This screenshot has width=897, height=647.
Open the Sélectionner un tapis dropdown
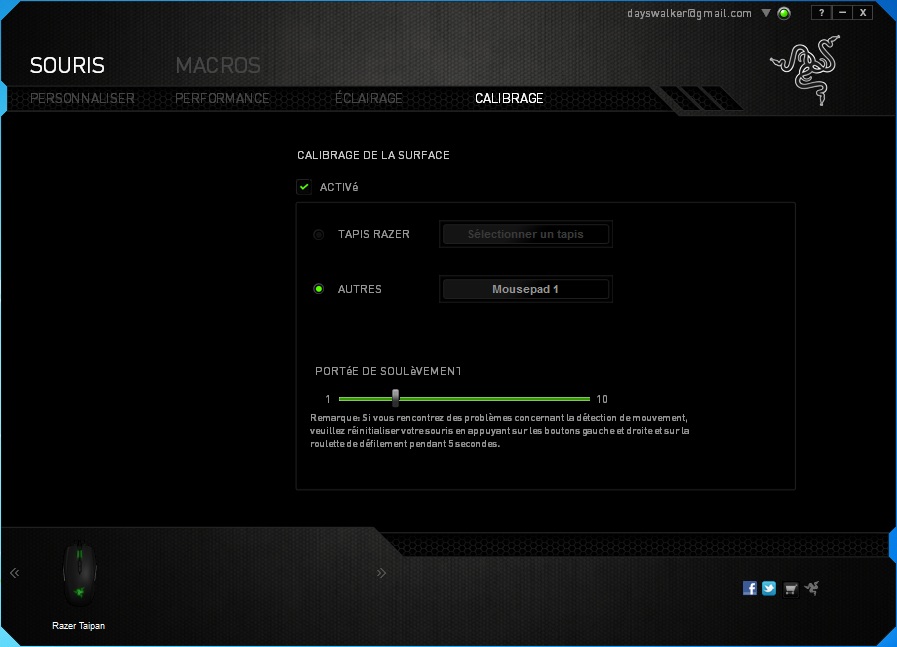click(526, 234)
